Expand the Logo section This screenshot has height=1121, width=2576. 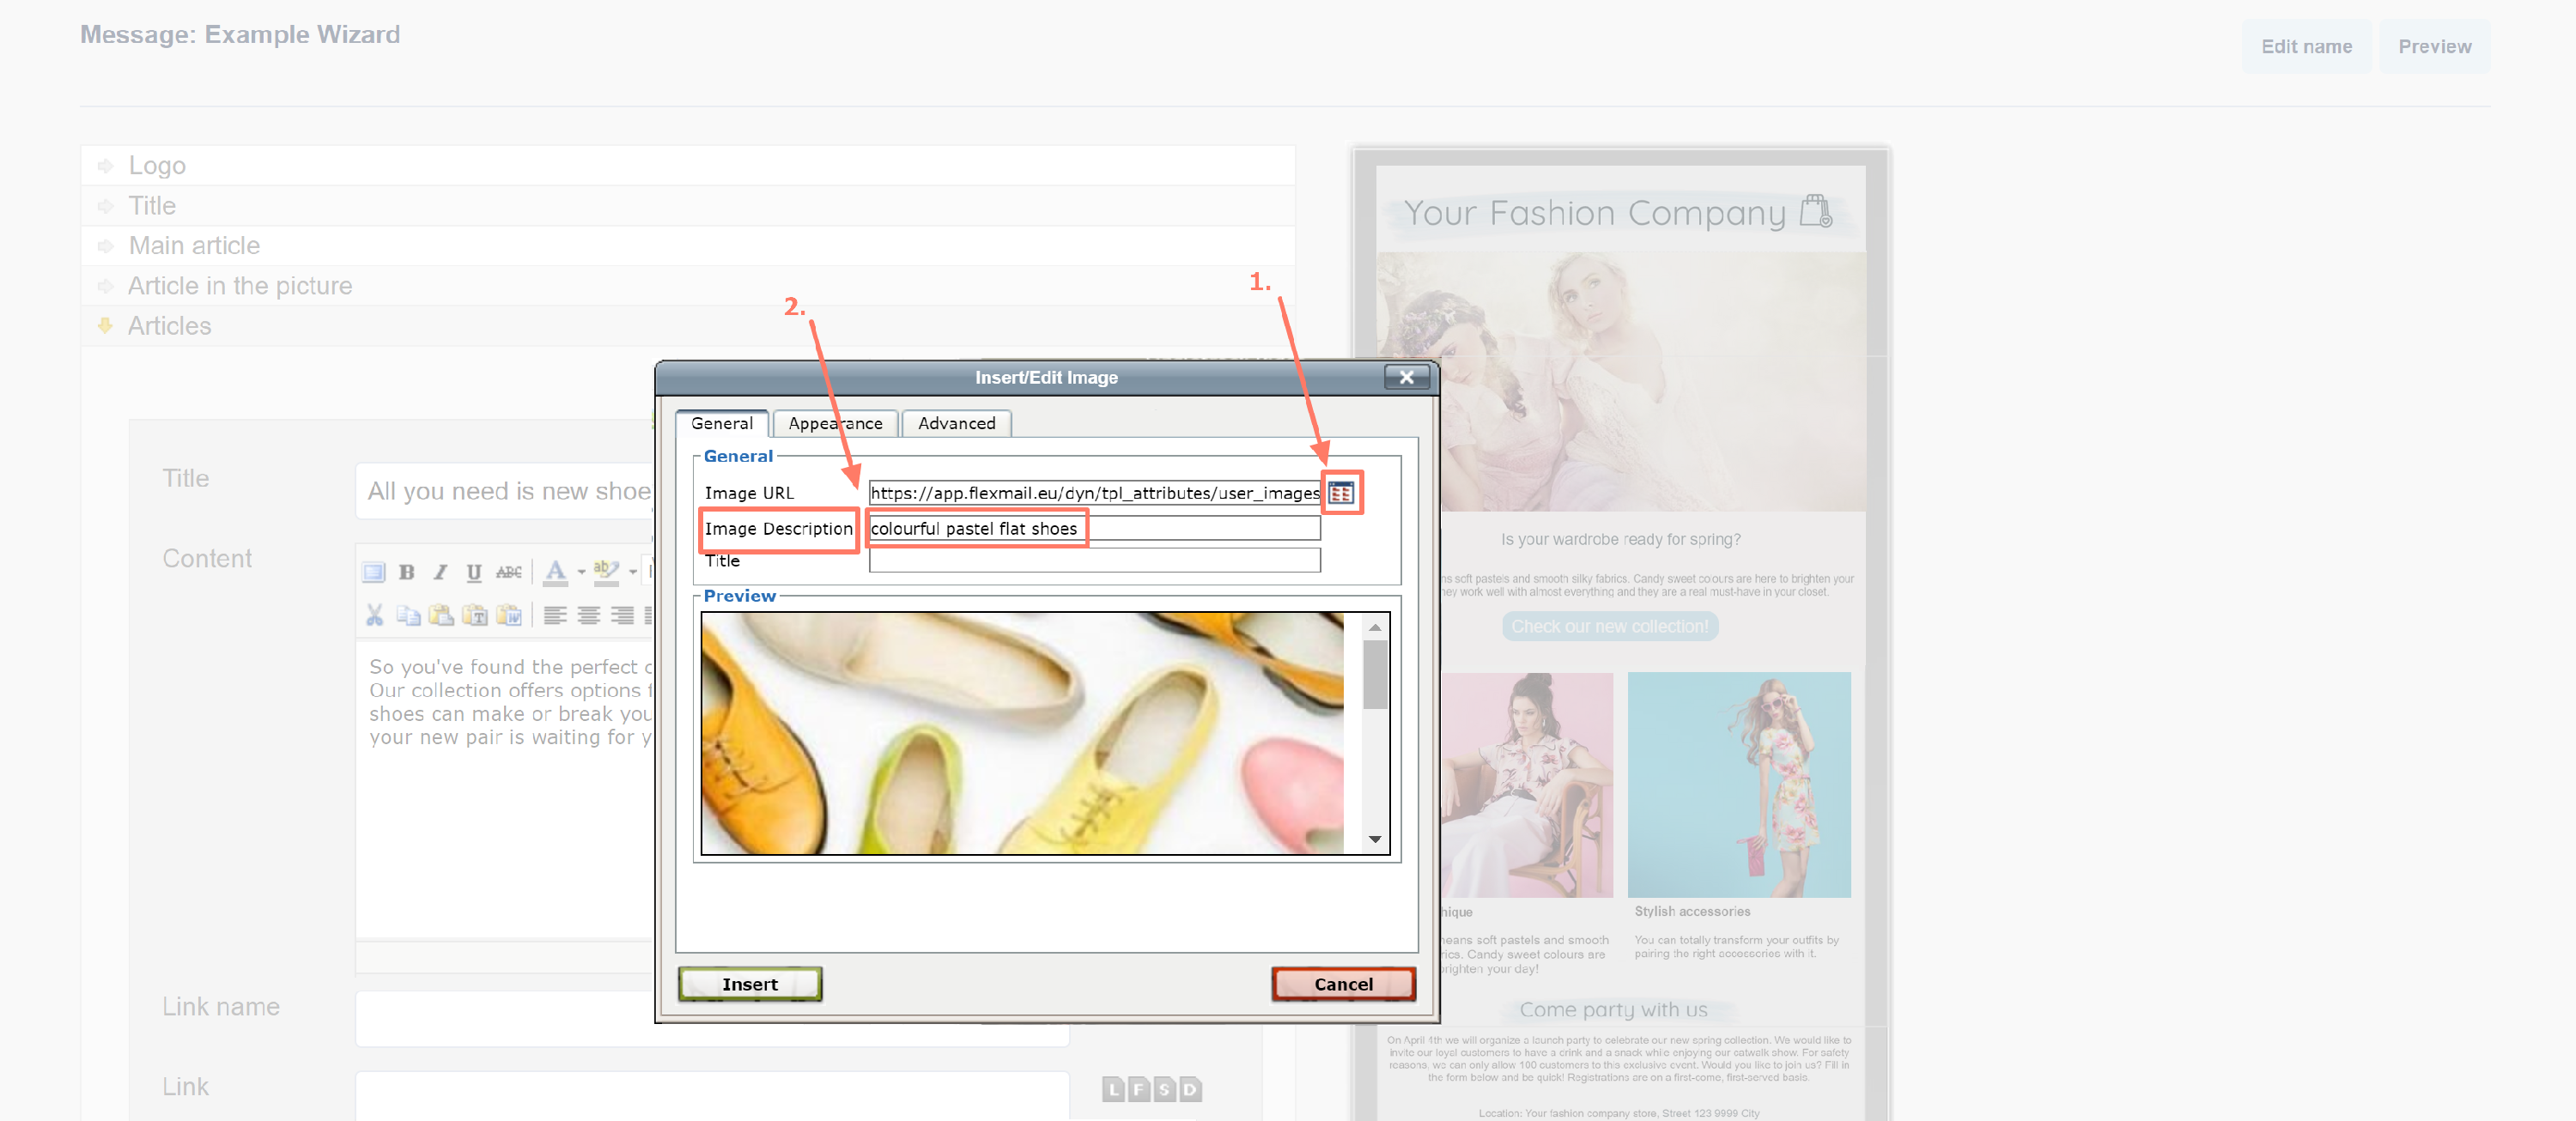click(157, 165)
